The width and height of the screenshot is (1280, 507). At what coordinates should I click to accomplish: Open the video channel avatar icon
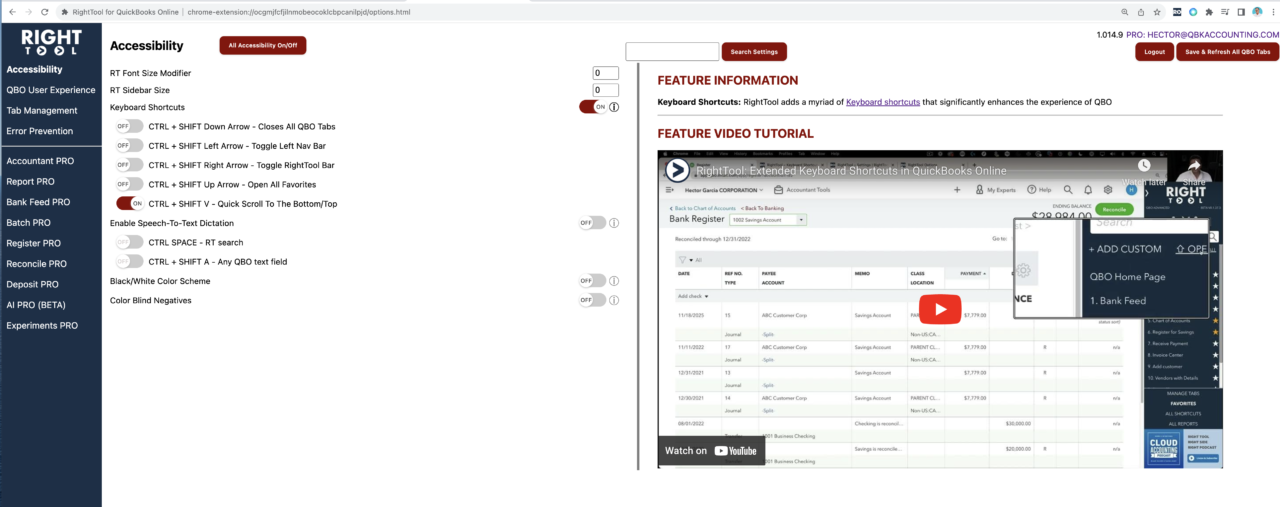(677, 170)
